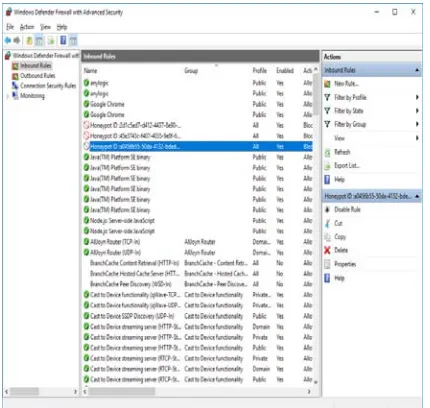Viewport: 430px width, 408px height.
Task: Toggle the Show/Hide Console Tree toolbar icon
Action: click(x=39, y=41)
